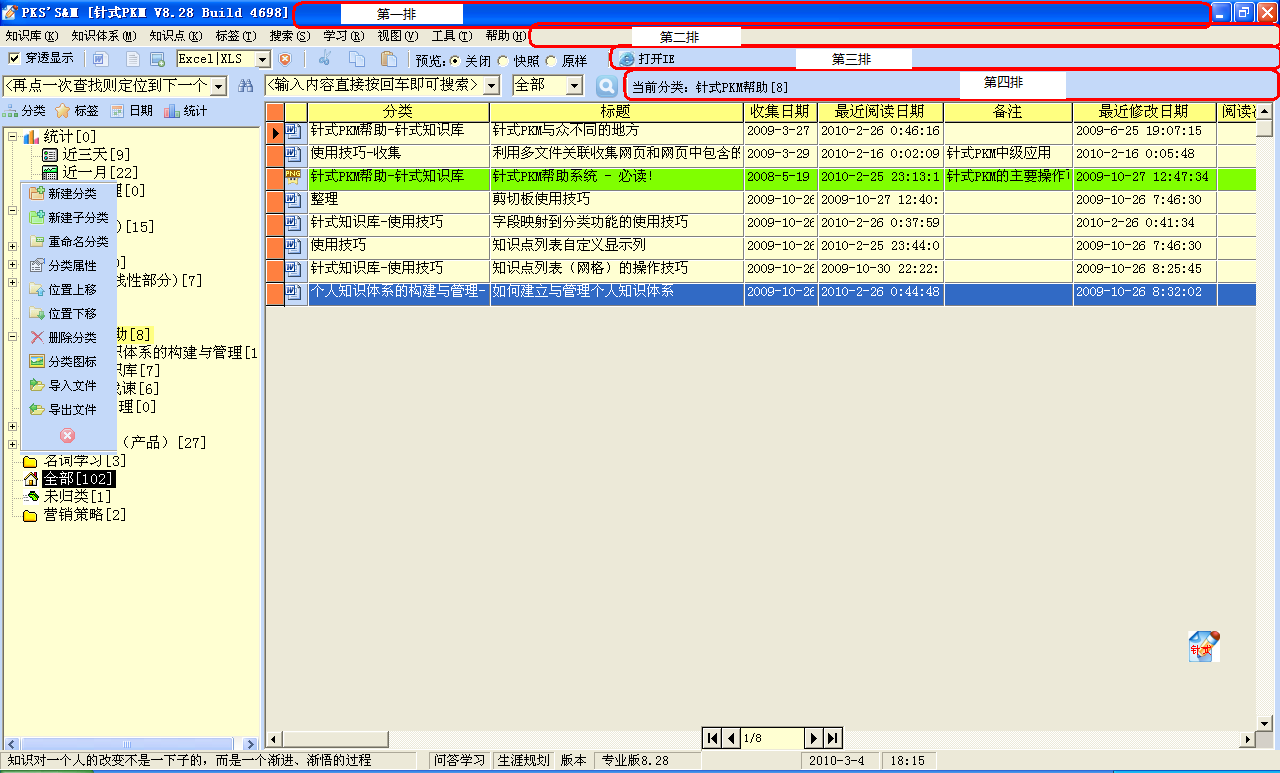Screen dimensions: 1280x773
Task: Collapse the 统计 tree node
Action: point(12,137)
